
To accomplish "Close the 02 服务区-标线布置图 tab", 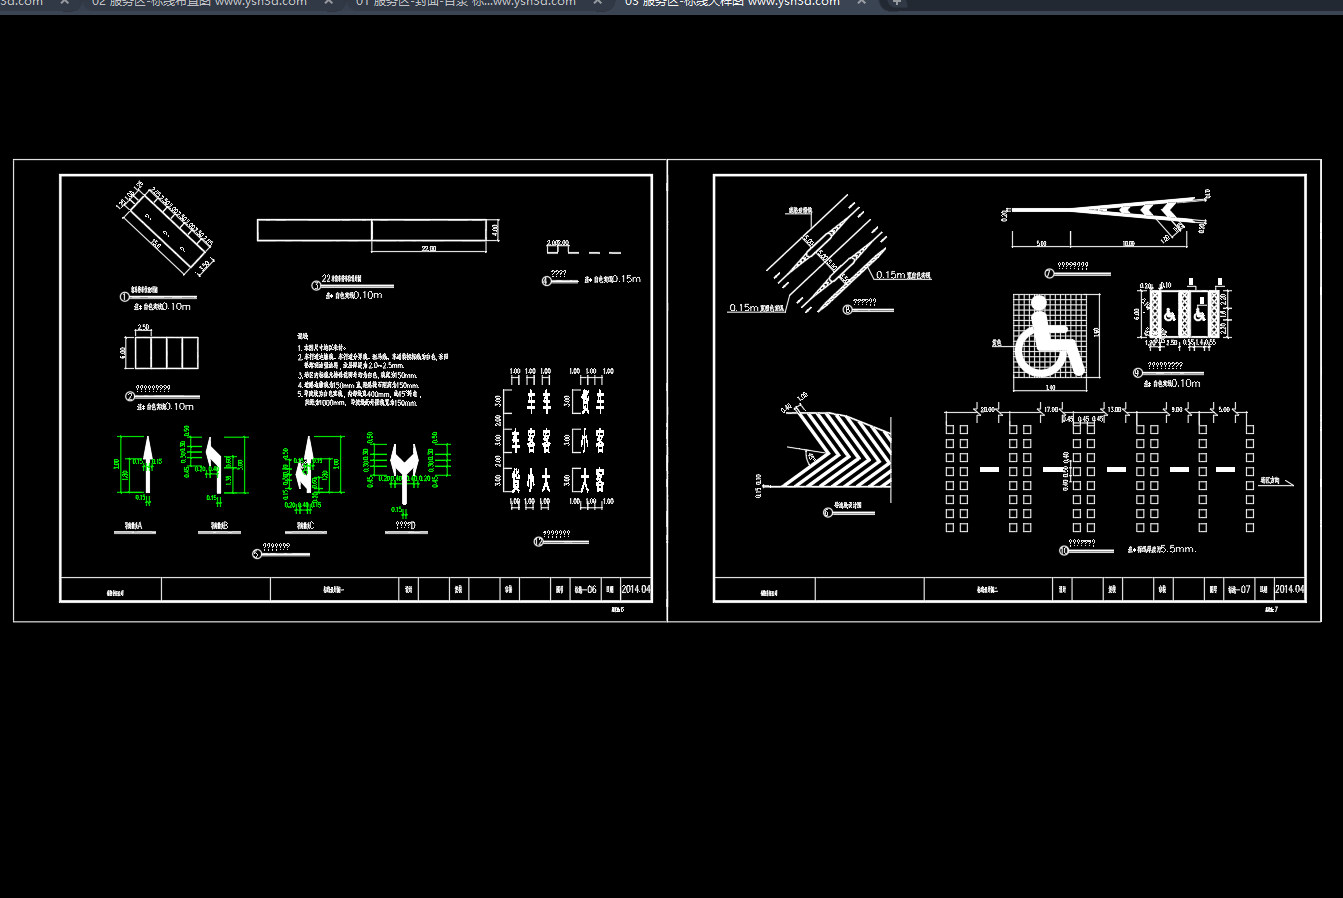I will pyautogui.click(x=328, y=3).
